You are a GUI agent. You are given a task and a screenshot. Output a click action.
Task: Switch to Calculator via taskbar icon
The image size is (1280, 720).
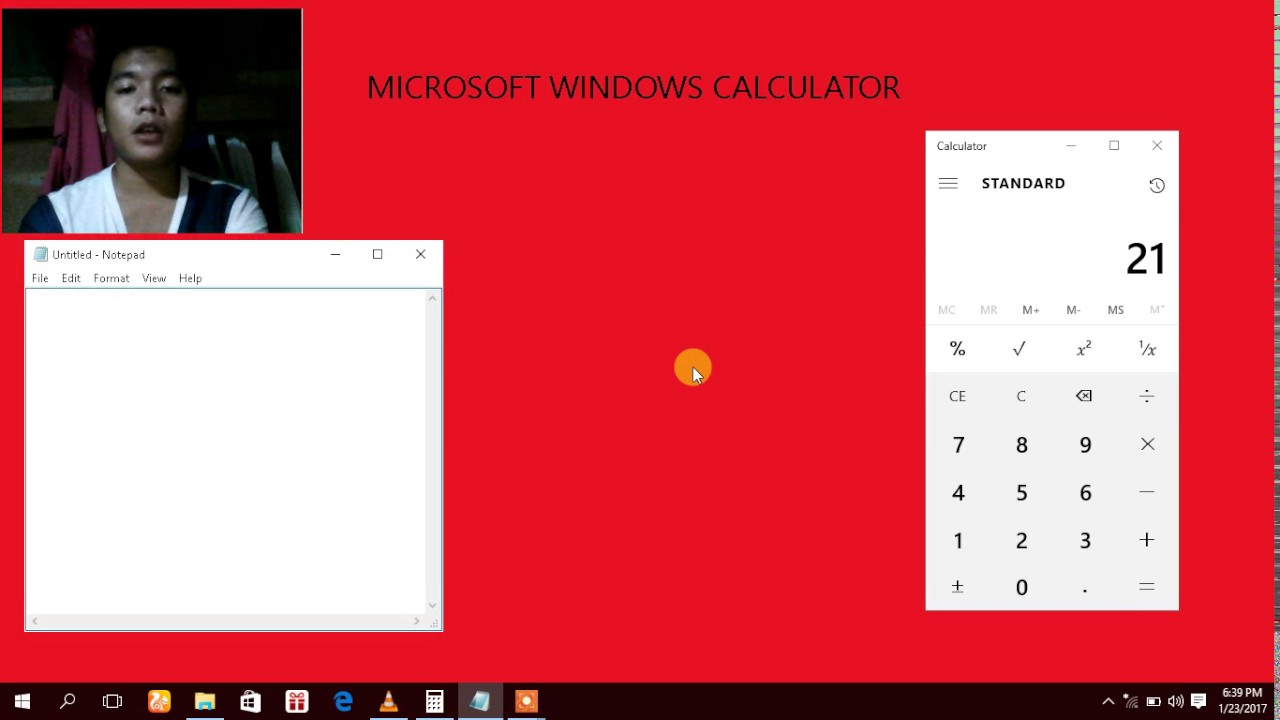434,702
